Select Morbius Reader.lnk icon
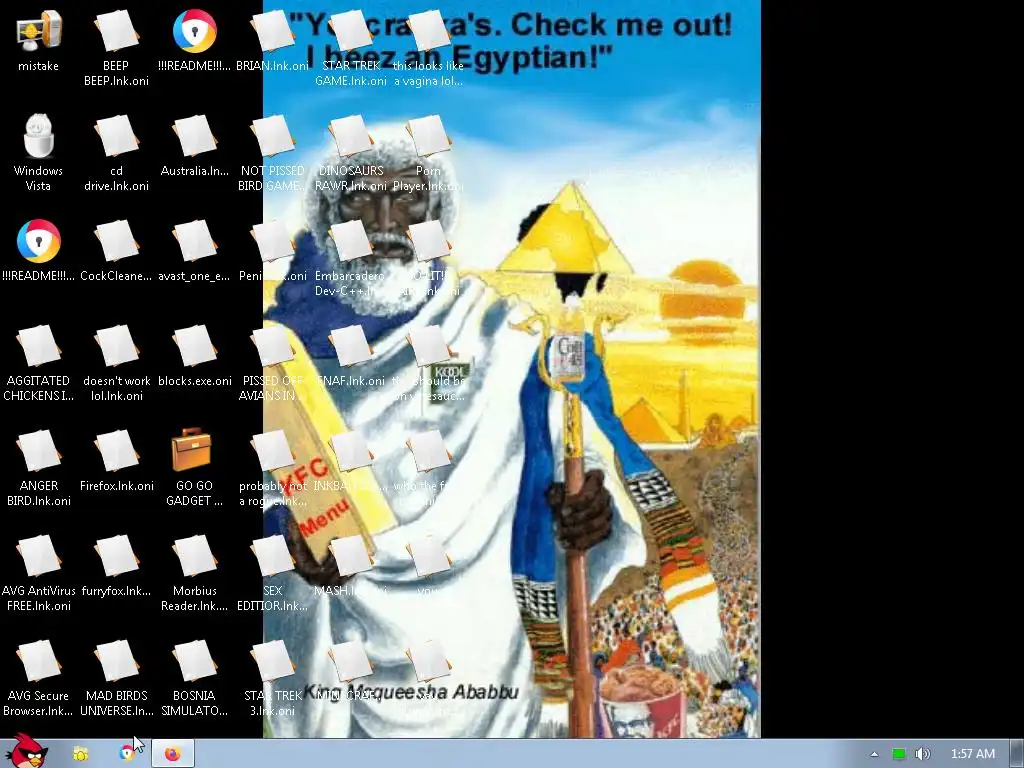Viewport: 1024px width, 768px height. (195, 556)
